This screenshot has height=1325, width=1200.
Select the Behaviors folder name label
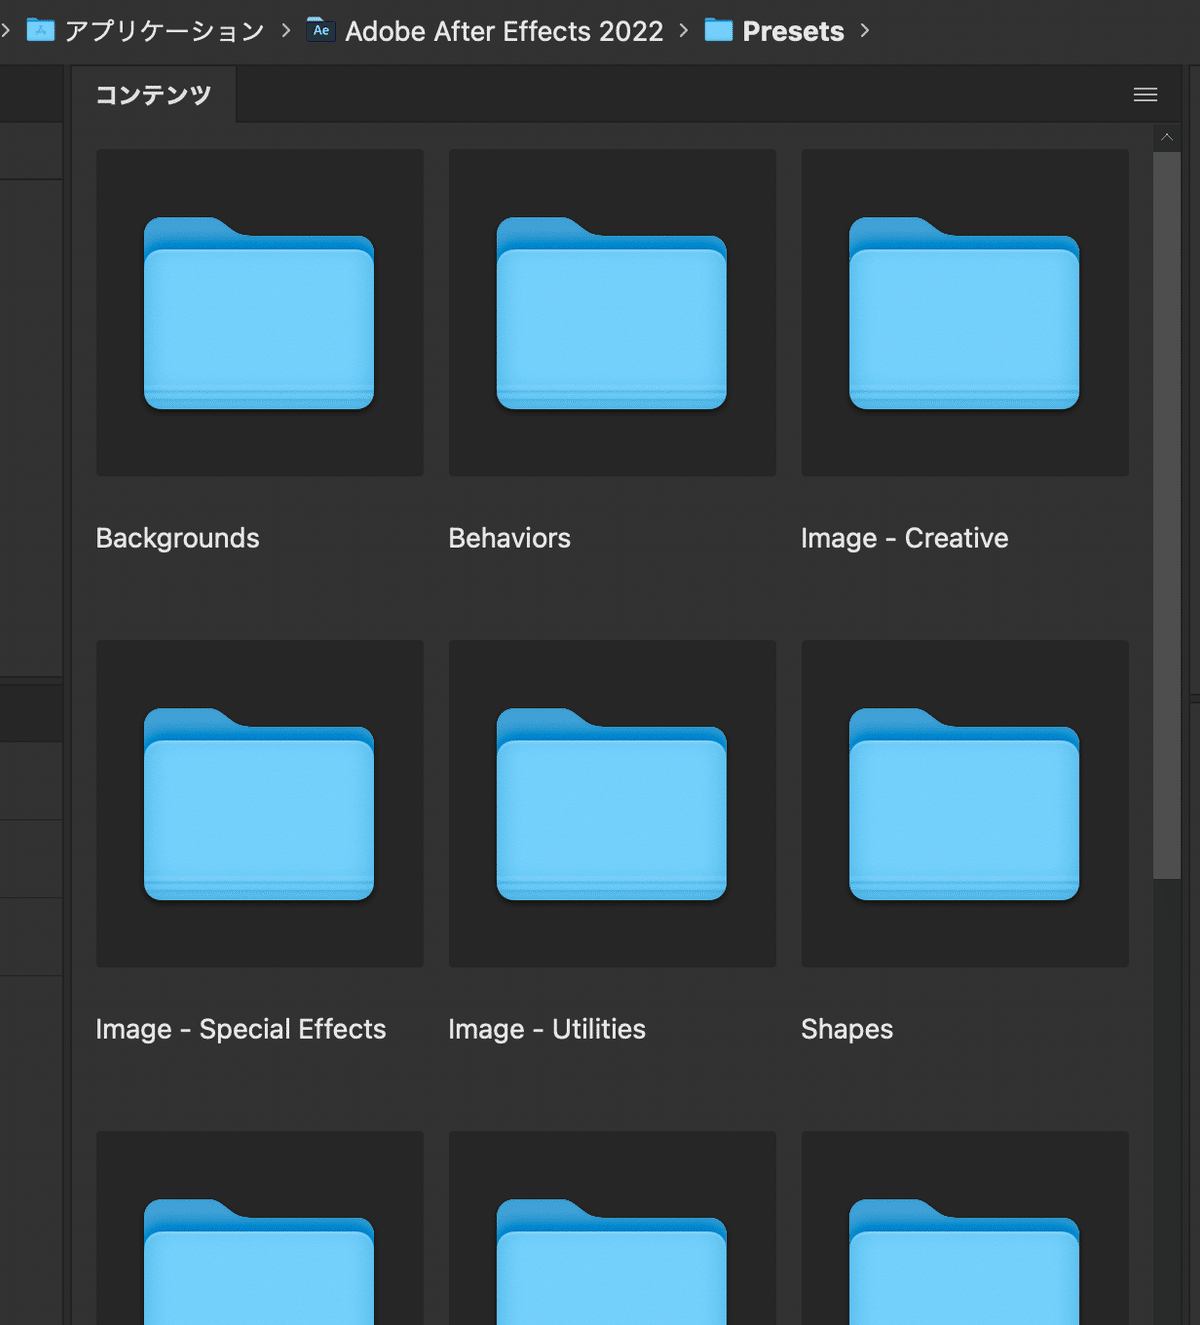point(510,538)
